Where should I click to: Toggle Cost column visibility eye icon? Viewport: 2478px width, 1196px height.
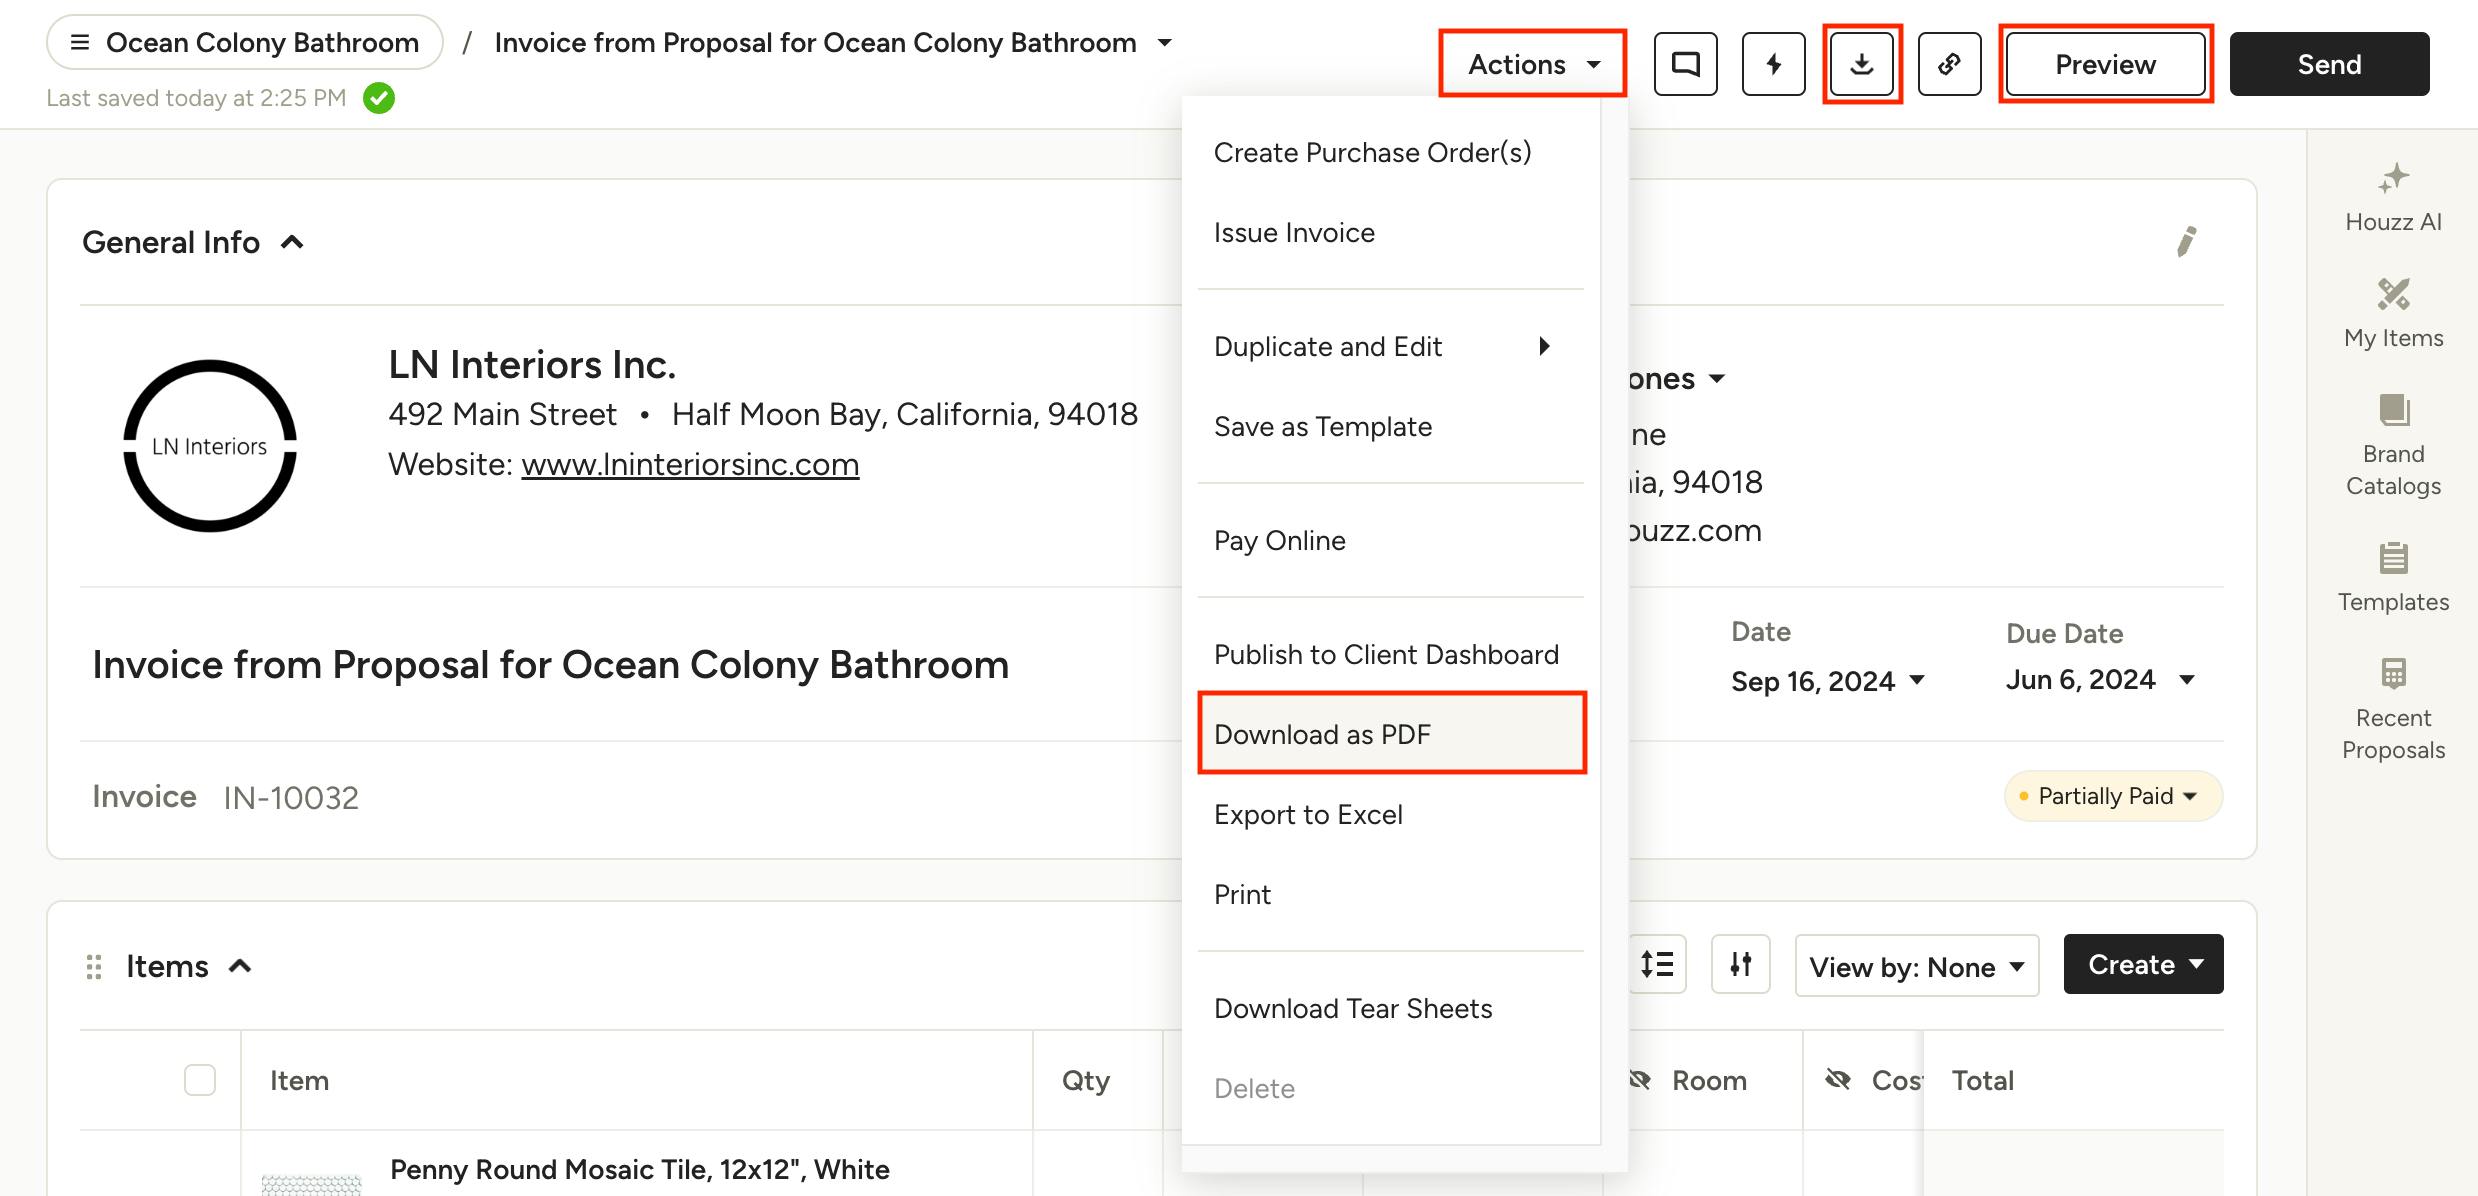click(1838, 1080)
